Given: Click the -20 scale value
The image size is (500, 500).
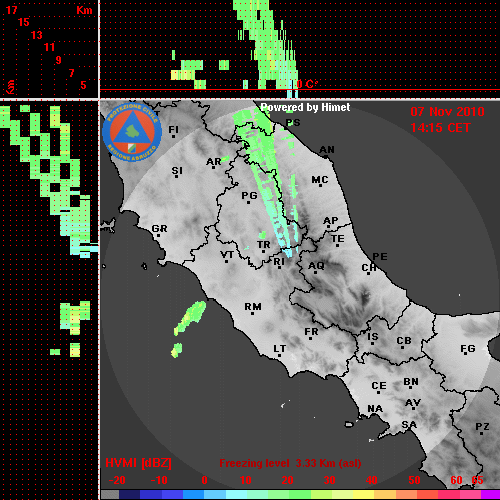Looking at the screenshot, I should click(x=117, y=480).
